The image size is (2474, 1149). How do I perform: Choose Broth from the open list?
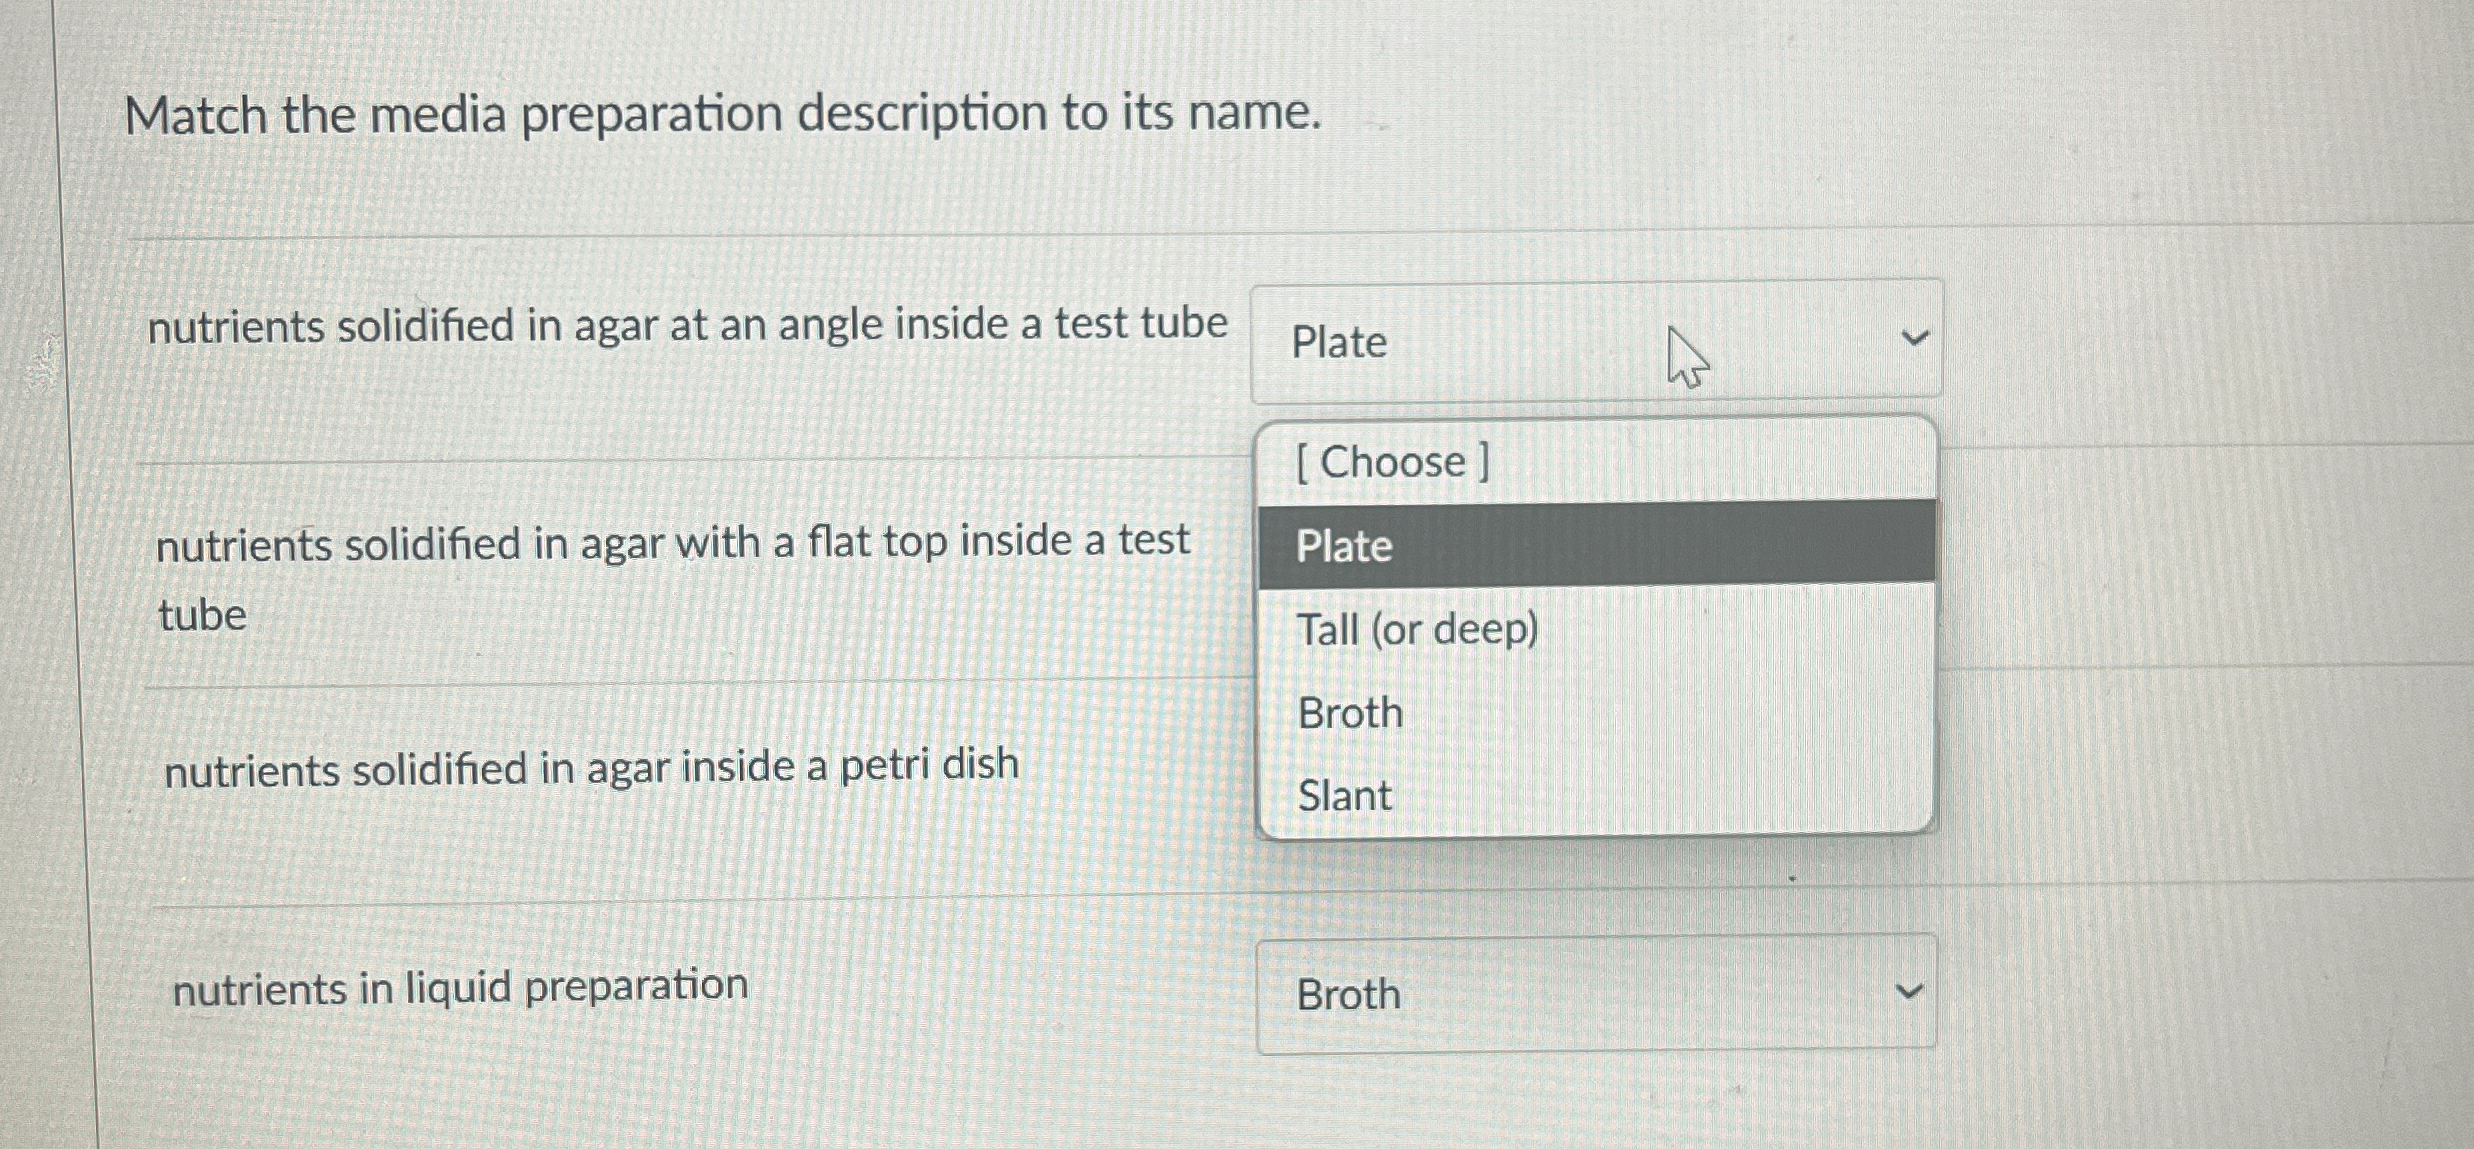(1350, 713)
